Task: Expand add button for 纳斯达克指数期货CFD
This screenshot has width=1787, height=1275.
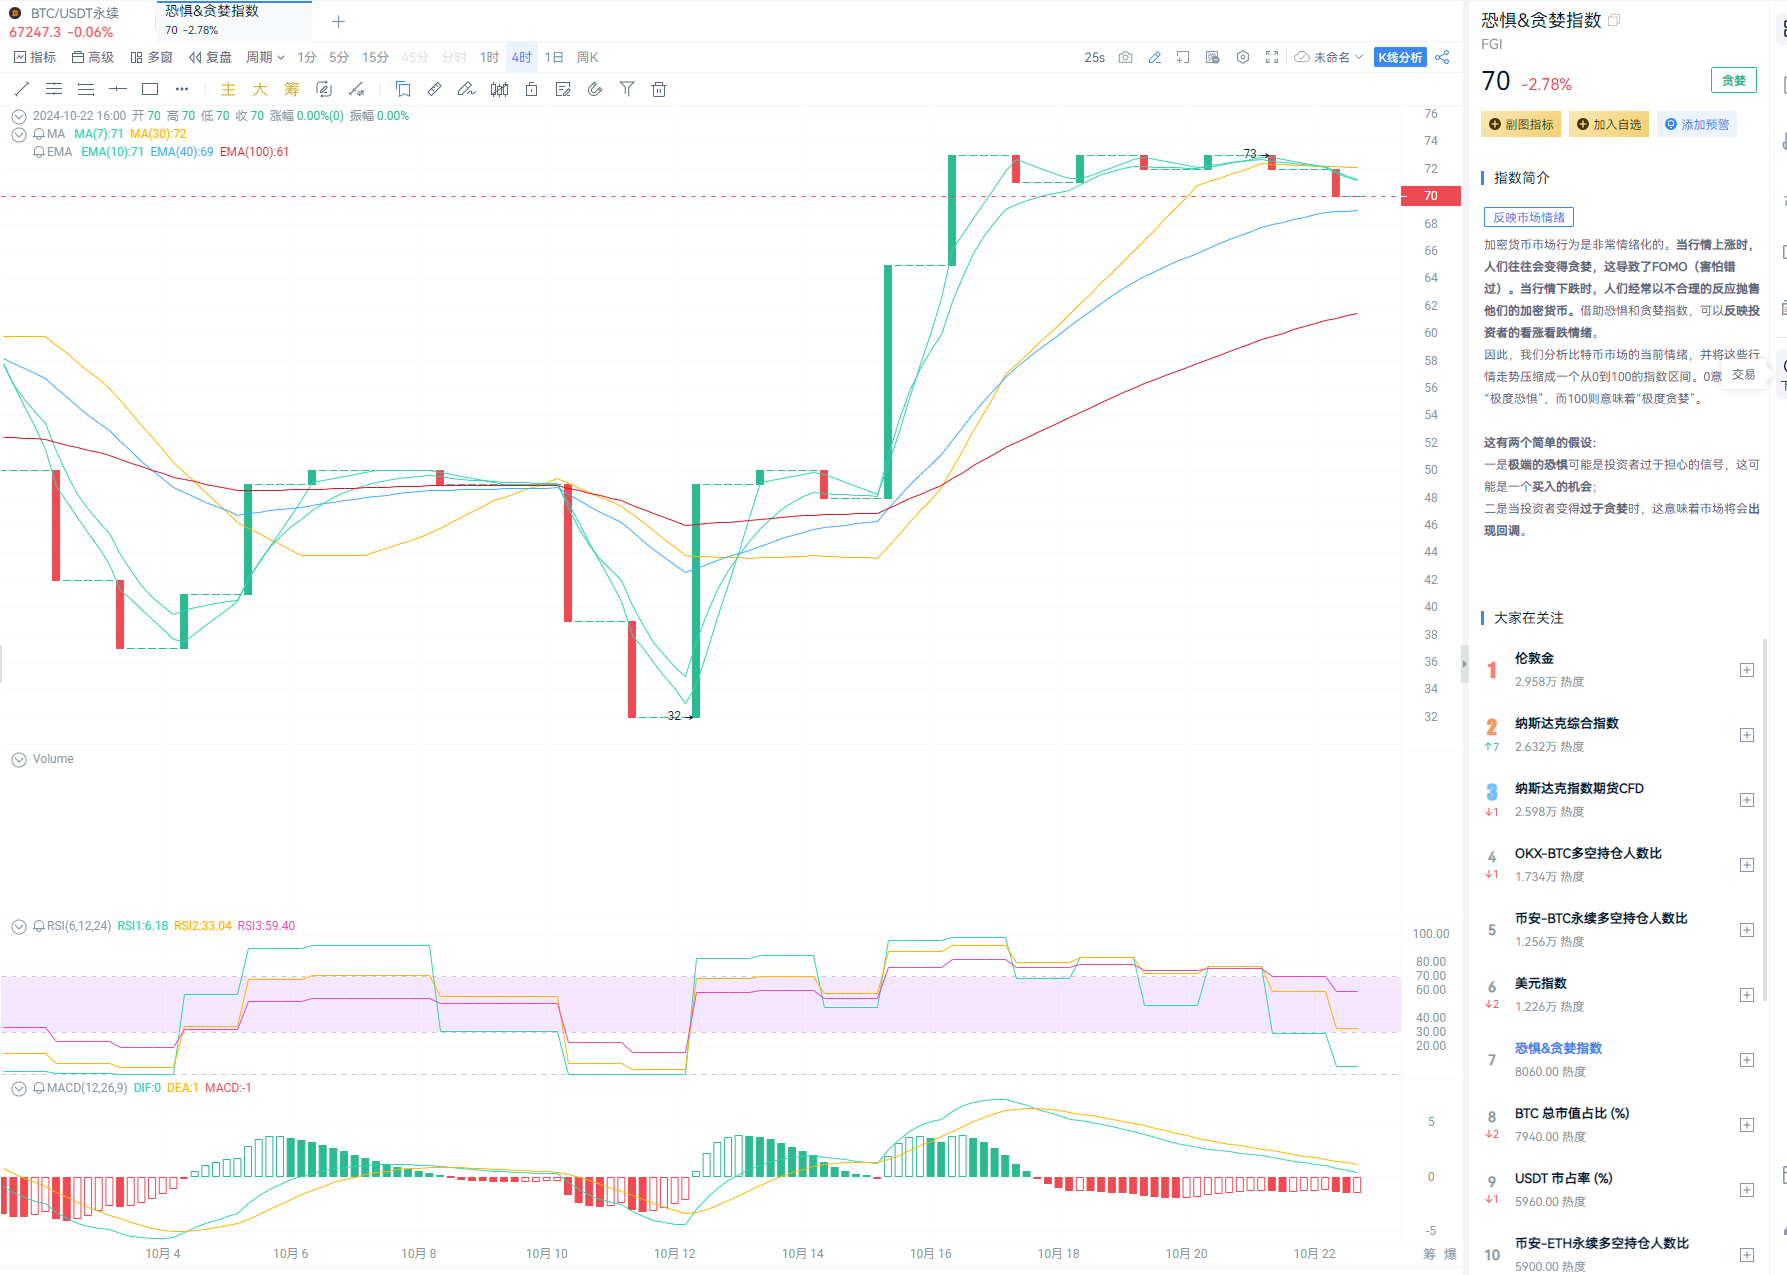Action: 1747,800
